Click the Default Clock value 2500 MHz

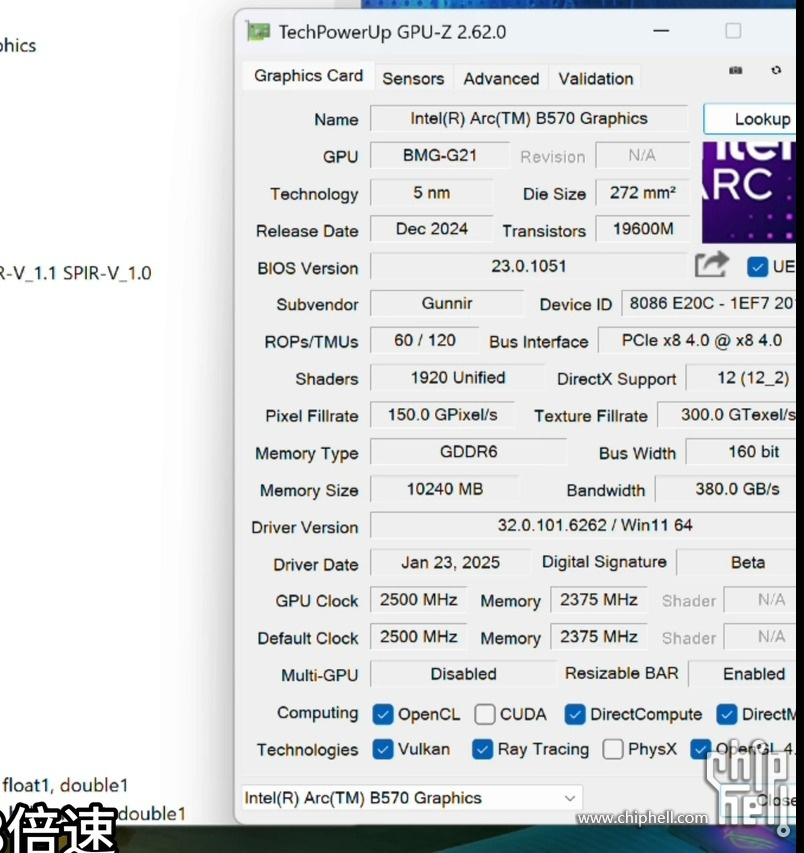(x=418, y=636)
